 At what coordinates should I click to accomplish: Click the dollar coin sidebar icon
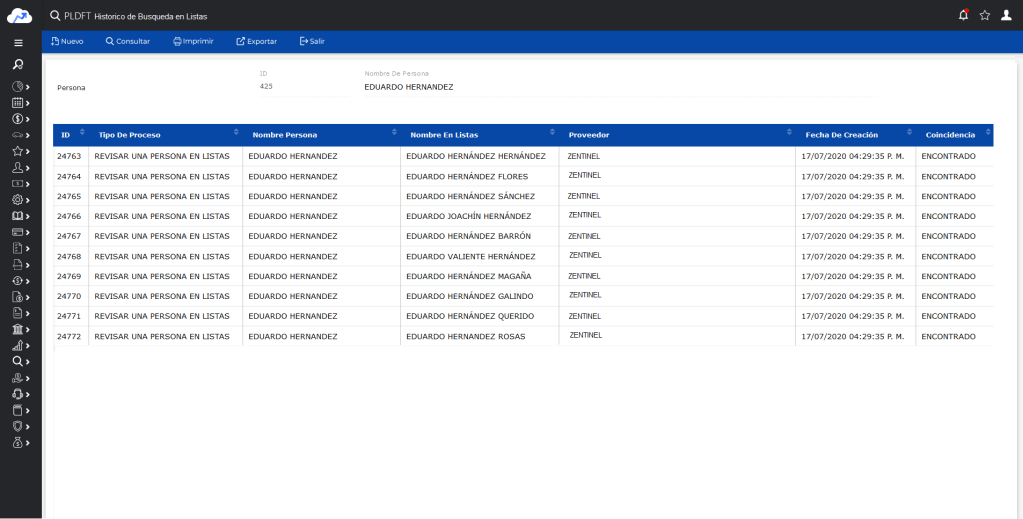(18, 118)
